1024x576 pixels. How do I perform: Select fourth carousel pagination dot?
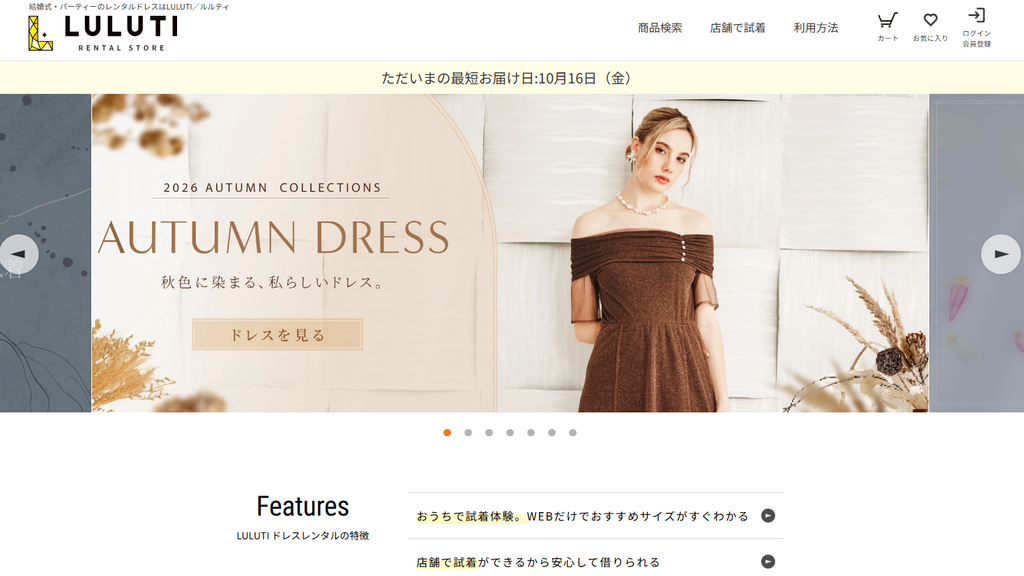[510, 432]
